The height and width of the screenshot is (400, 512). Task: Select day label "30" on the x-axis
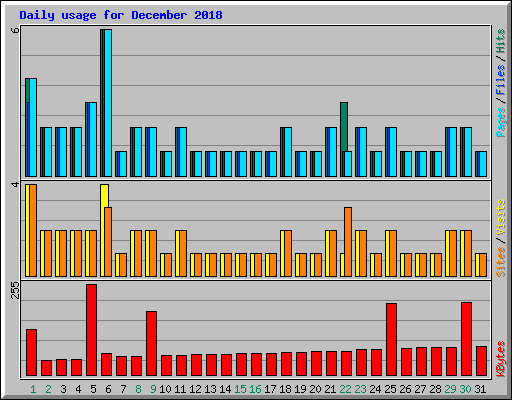click(465, 389)
